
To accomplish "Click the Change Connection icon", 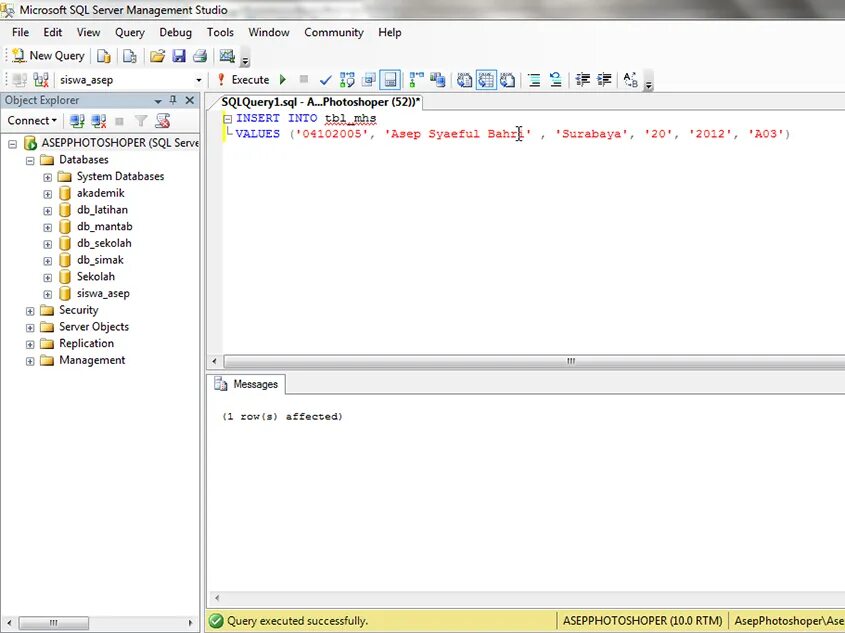I will pyautogui.click(x=41, y=80).
